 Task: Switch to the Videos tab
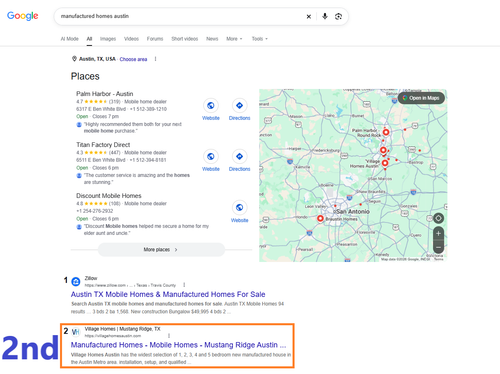pyautogui.click(x=131, y=39)
